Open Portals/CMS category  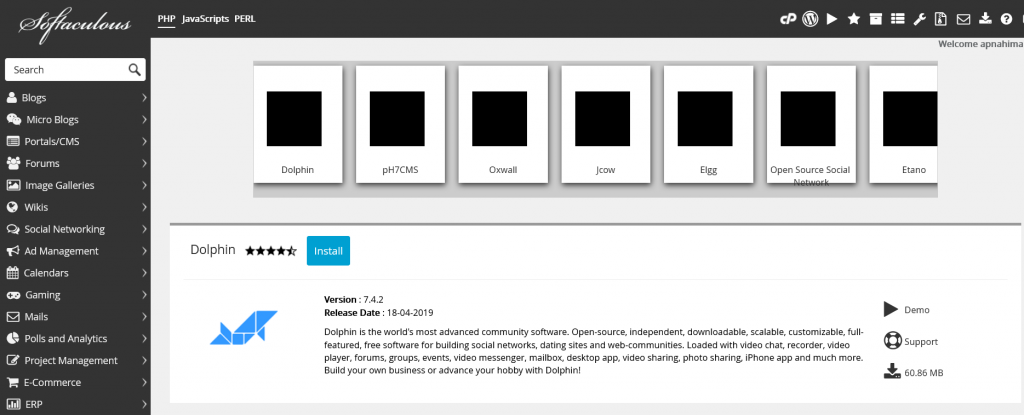[x=52, y=142]
